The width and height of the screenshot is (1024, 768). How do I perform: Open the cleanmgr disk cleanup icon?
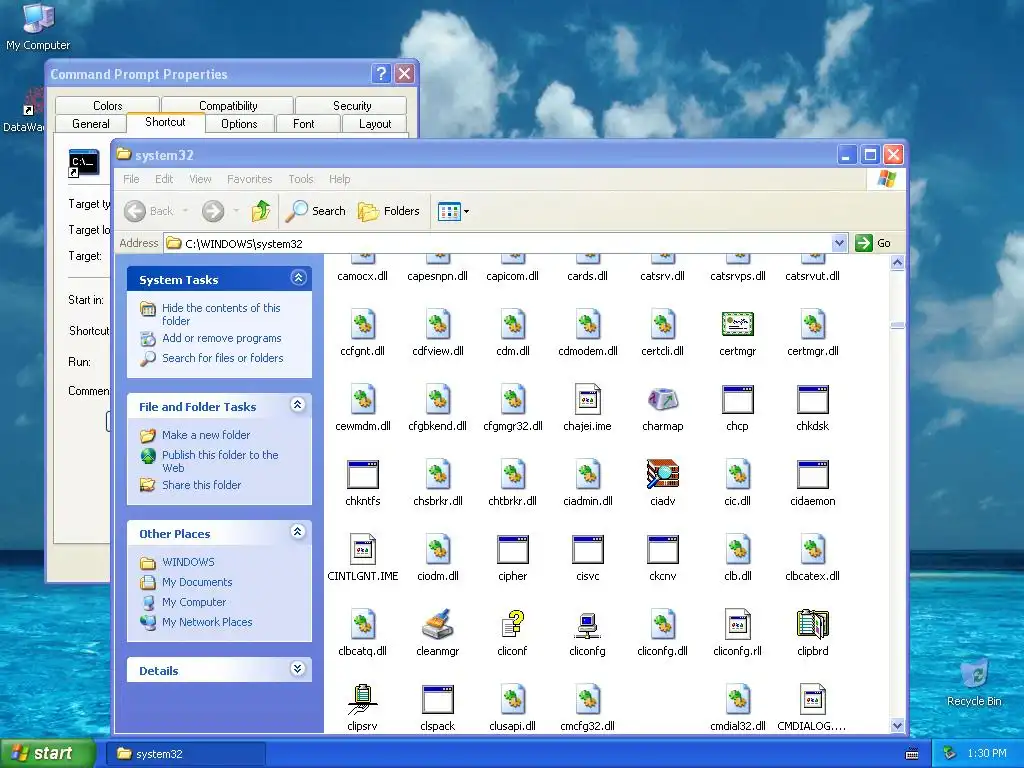438,625
